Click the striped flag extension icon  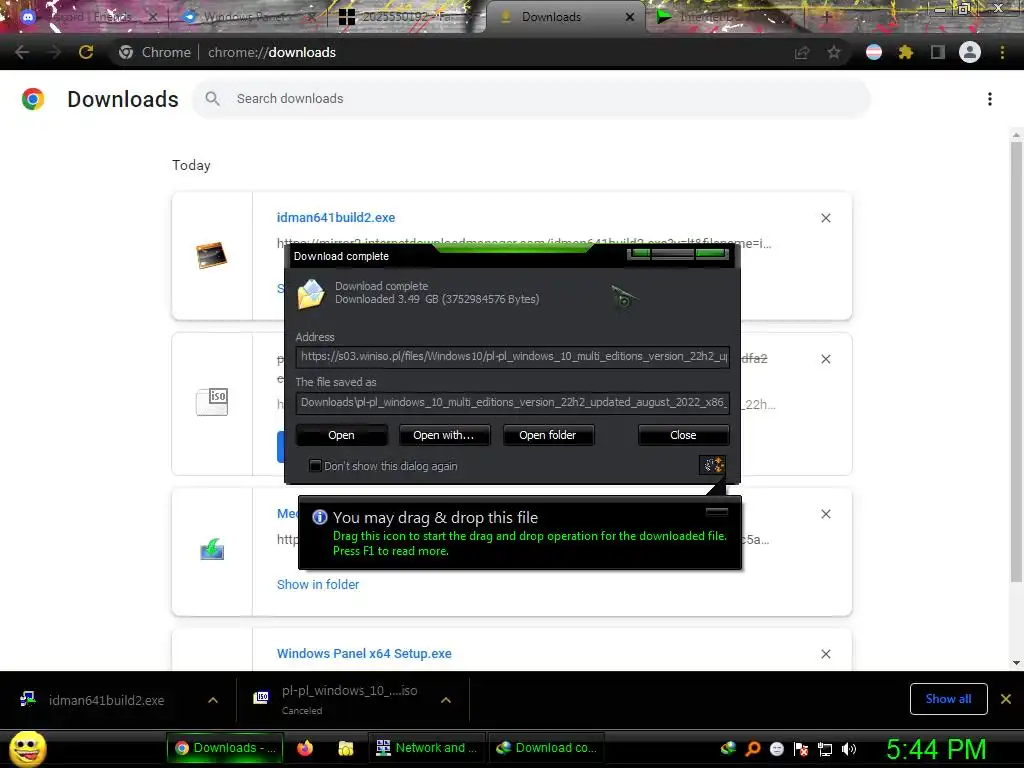point(874,52)
